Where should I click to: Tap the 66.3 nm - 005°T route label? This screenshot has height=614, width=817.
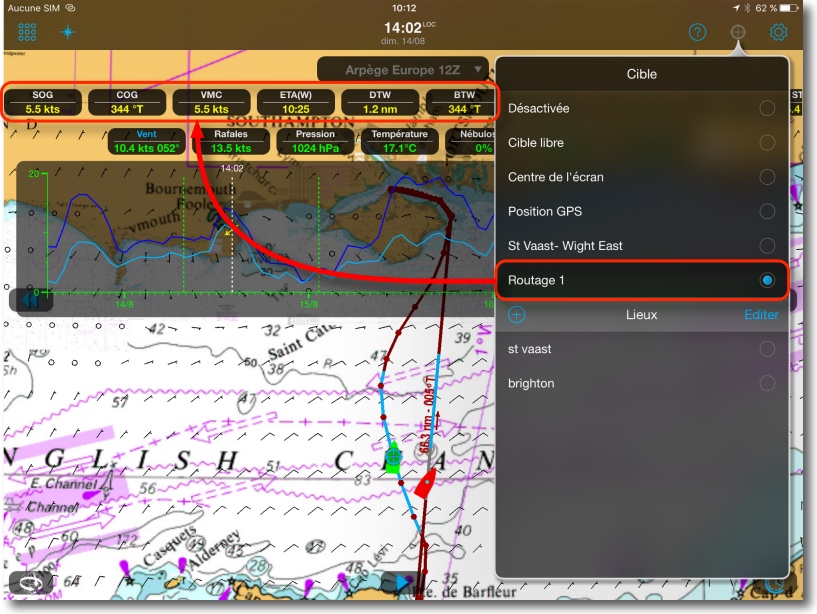coord(427,414)
